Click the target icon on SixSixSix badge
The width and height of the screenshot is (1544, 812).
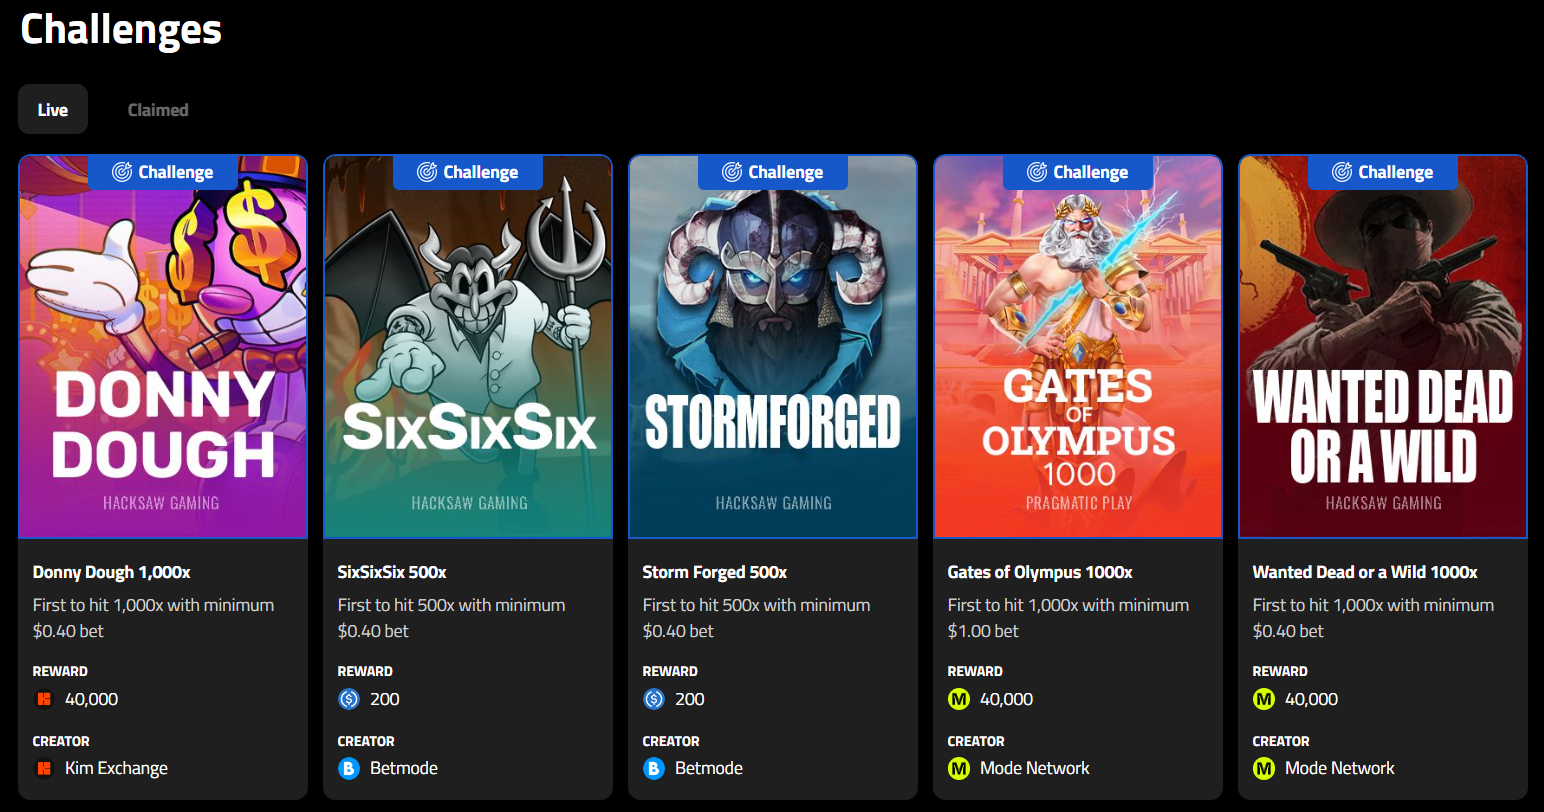427,172
